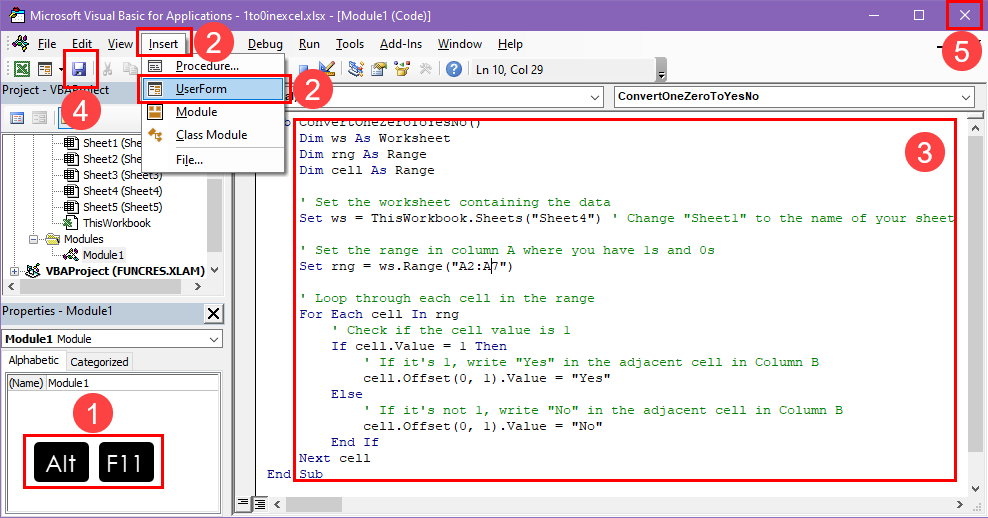Choose Procedure... from Insert menu

coord(213,66)
